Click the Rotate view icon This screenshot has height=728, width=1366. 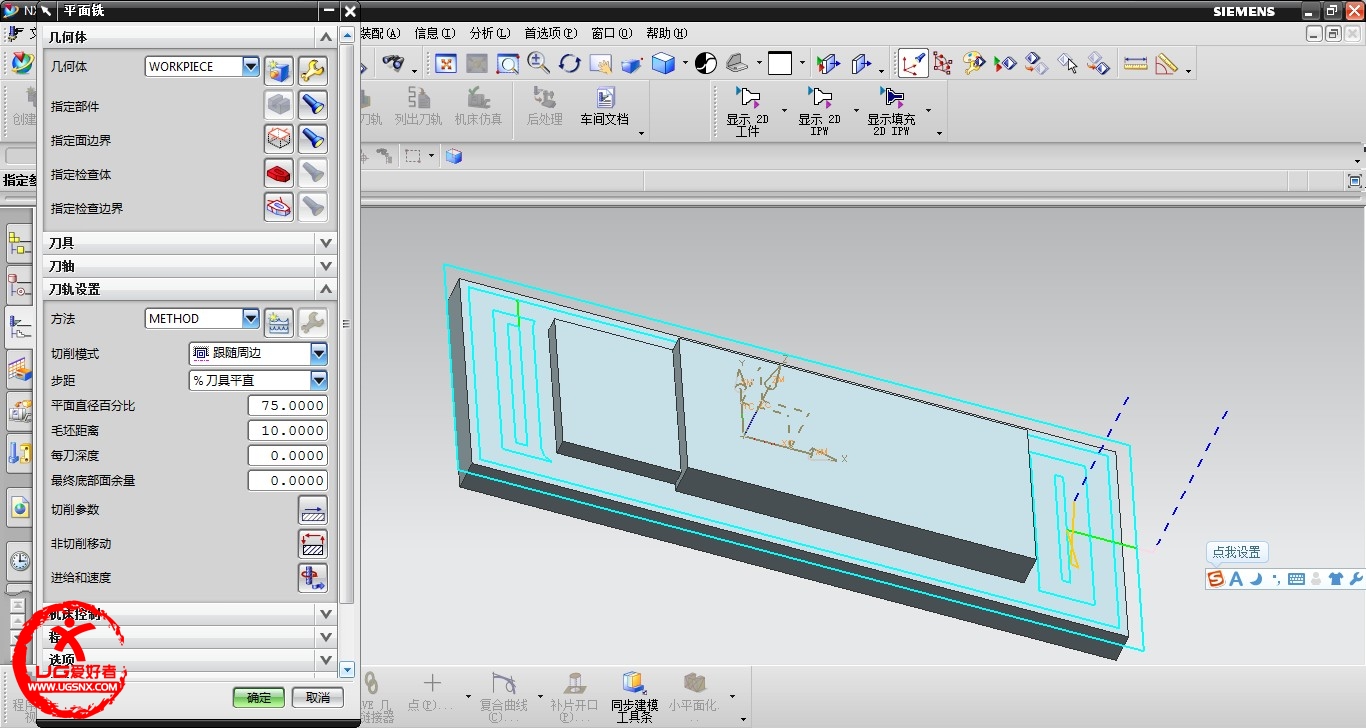570,64
